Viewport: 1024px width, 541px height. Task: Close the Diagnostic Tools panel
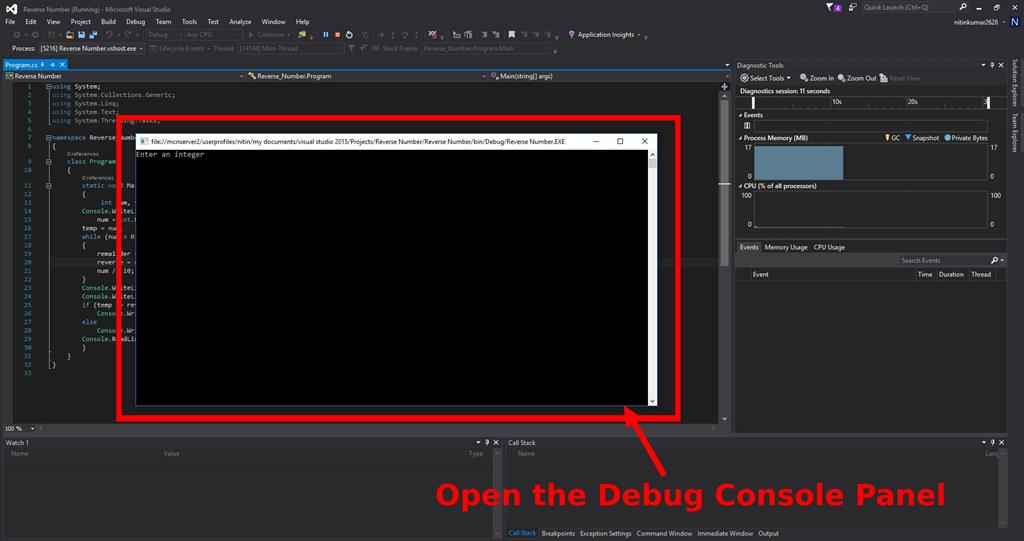coord(1001,65)
